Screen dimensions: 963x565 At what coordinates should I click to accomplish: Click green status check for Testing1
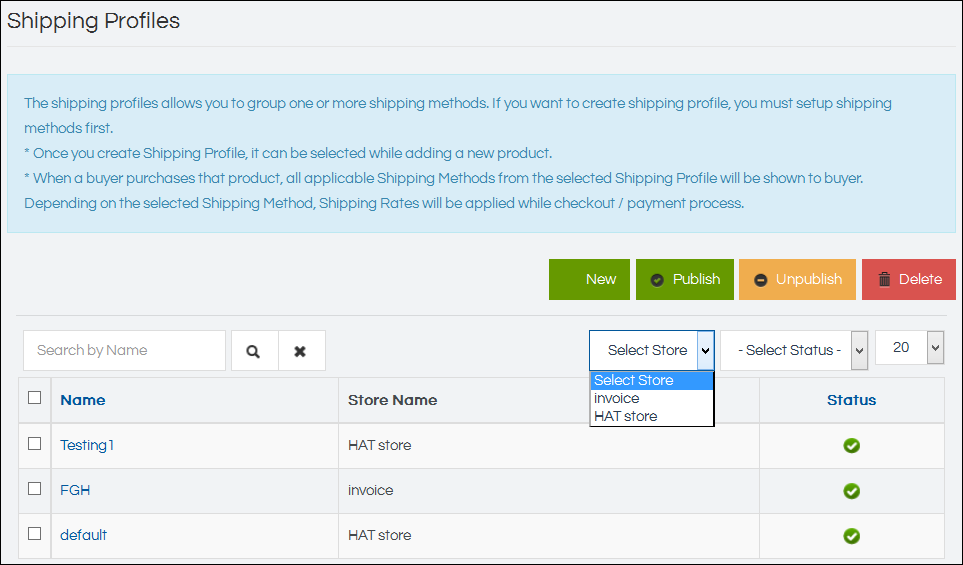[x=851, y=445]
